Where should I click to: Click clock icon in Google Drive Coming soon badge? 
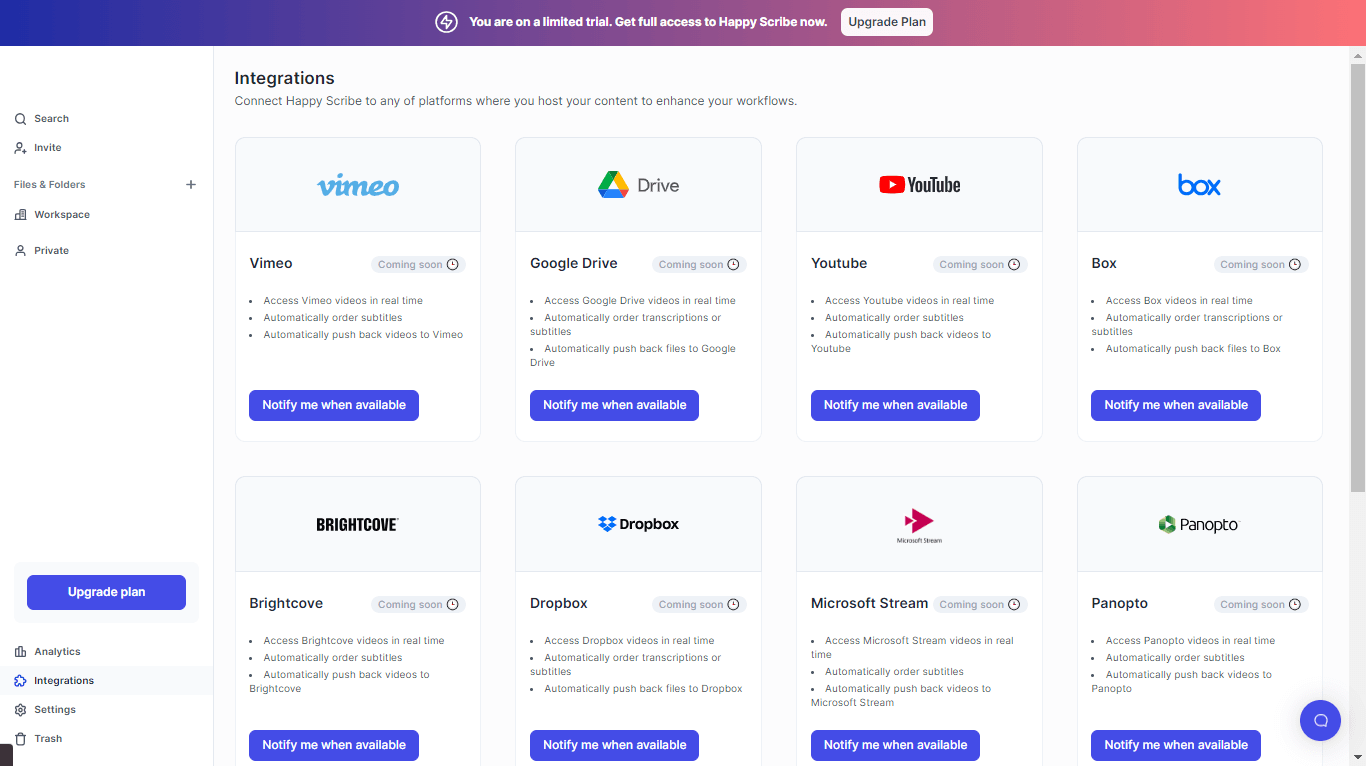[x=733, y=265]
